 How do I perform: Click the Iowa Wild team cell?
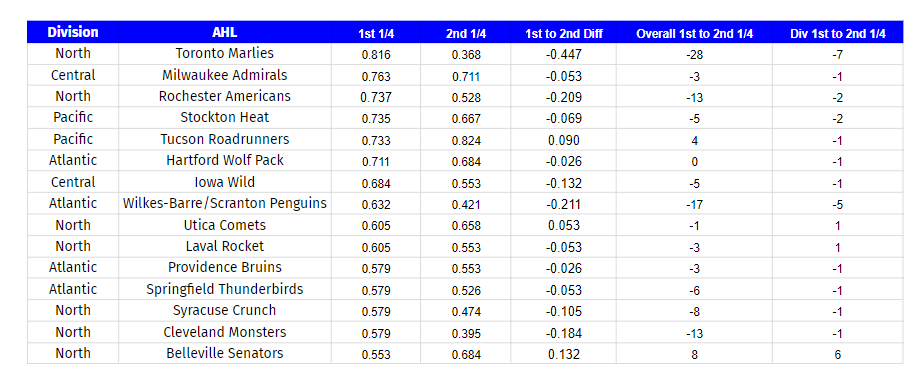pos(225,182)
